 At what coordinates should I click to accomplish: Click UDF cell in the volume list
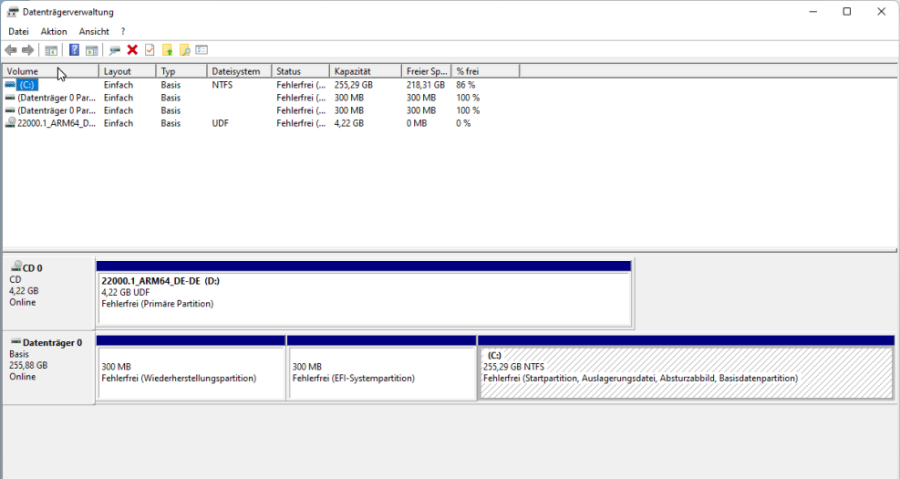coord(220,123)
